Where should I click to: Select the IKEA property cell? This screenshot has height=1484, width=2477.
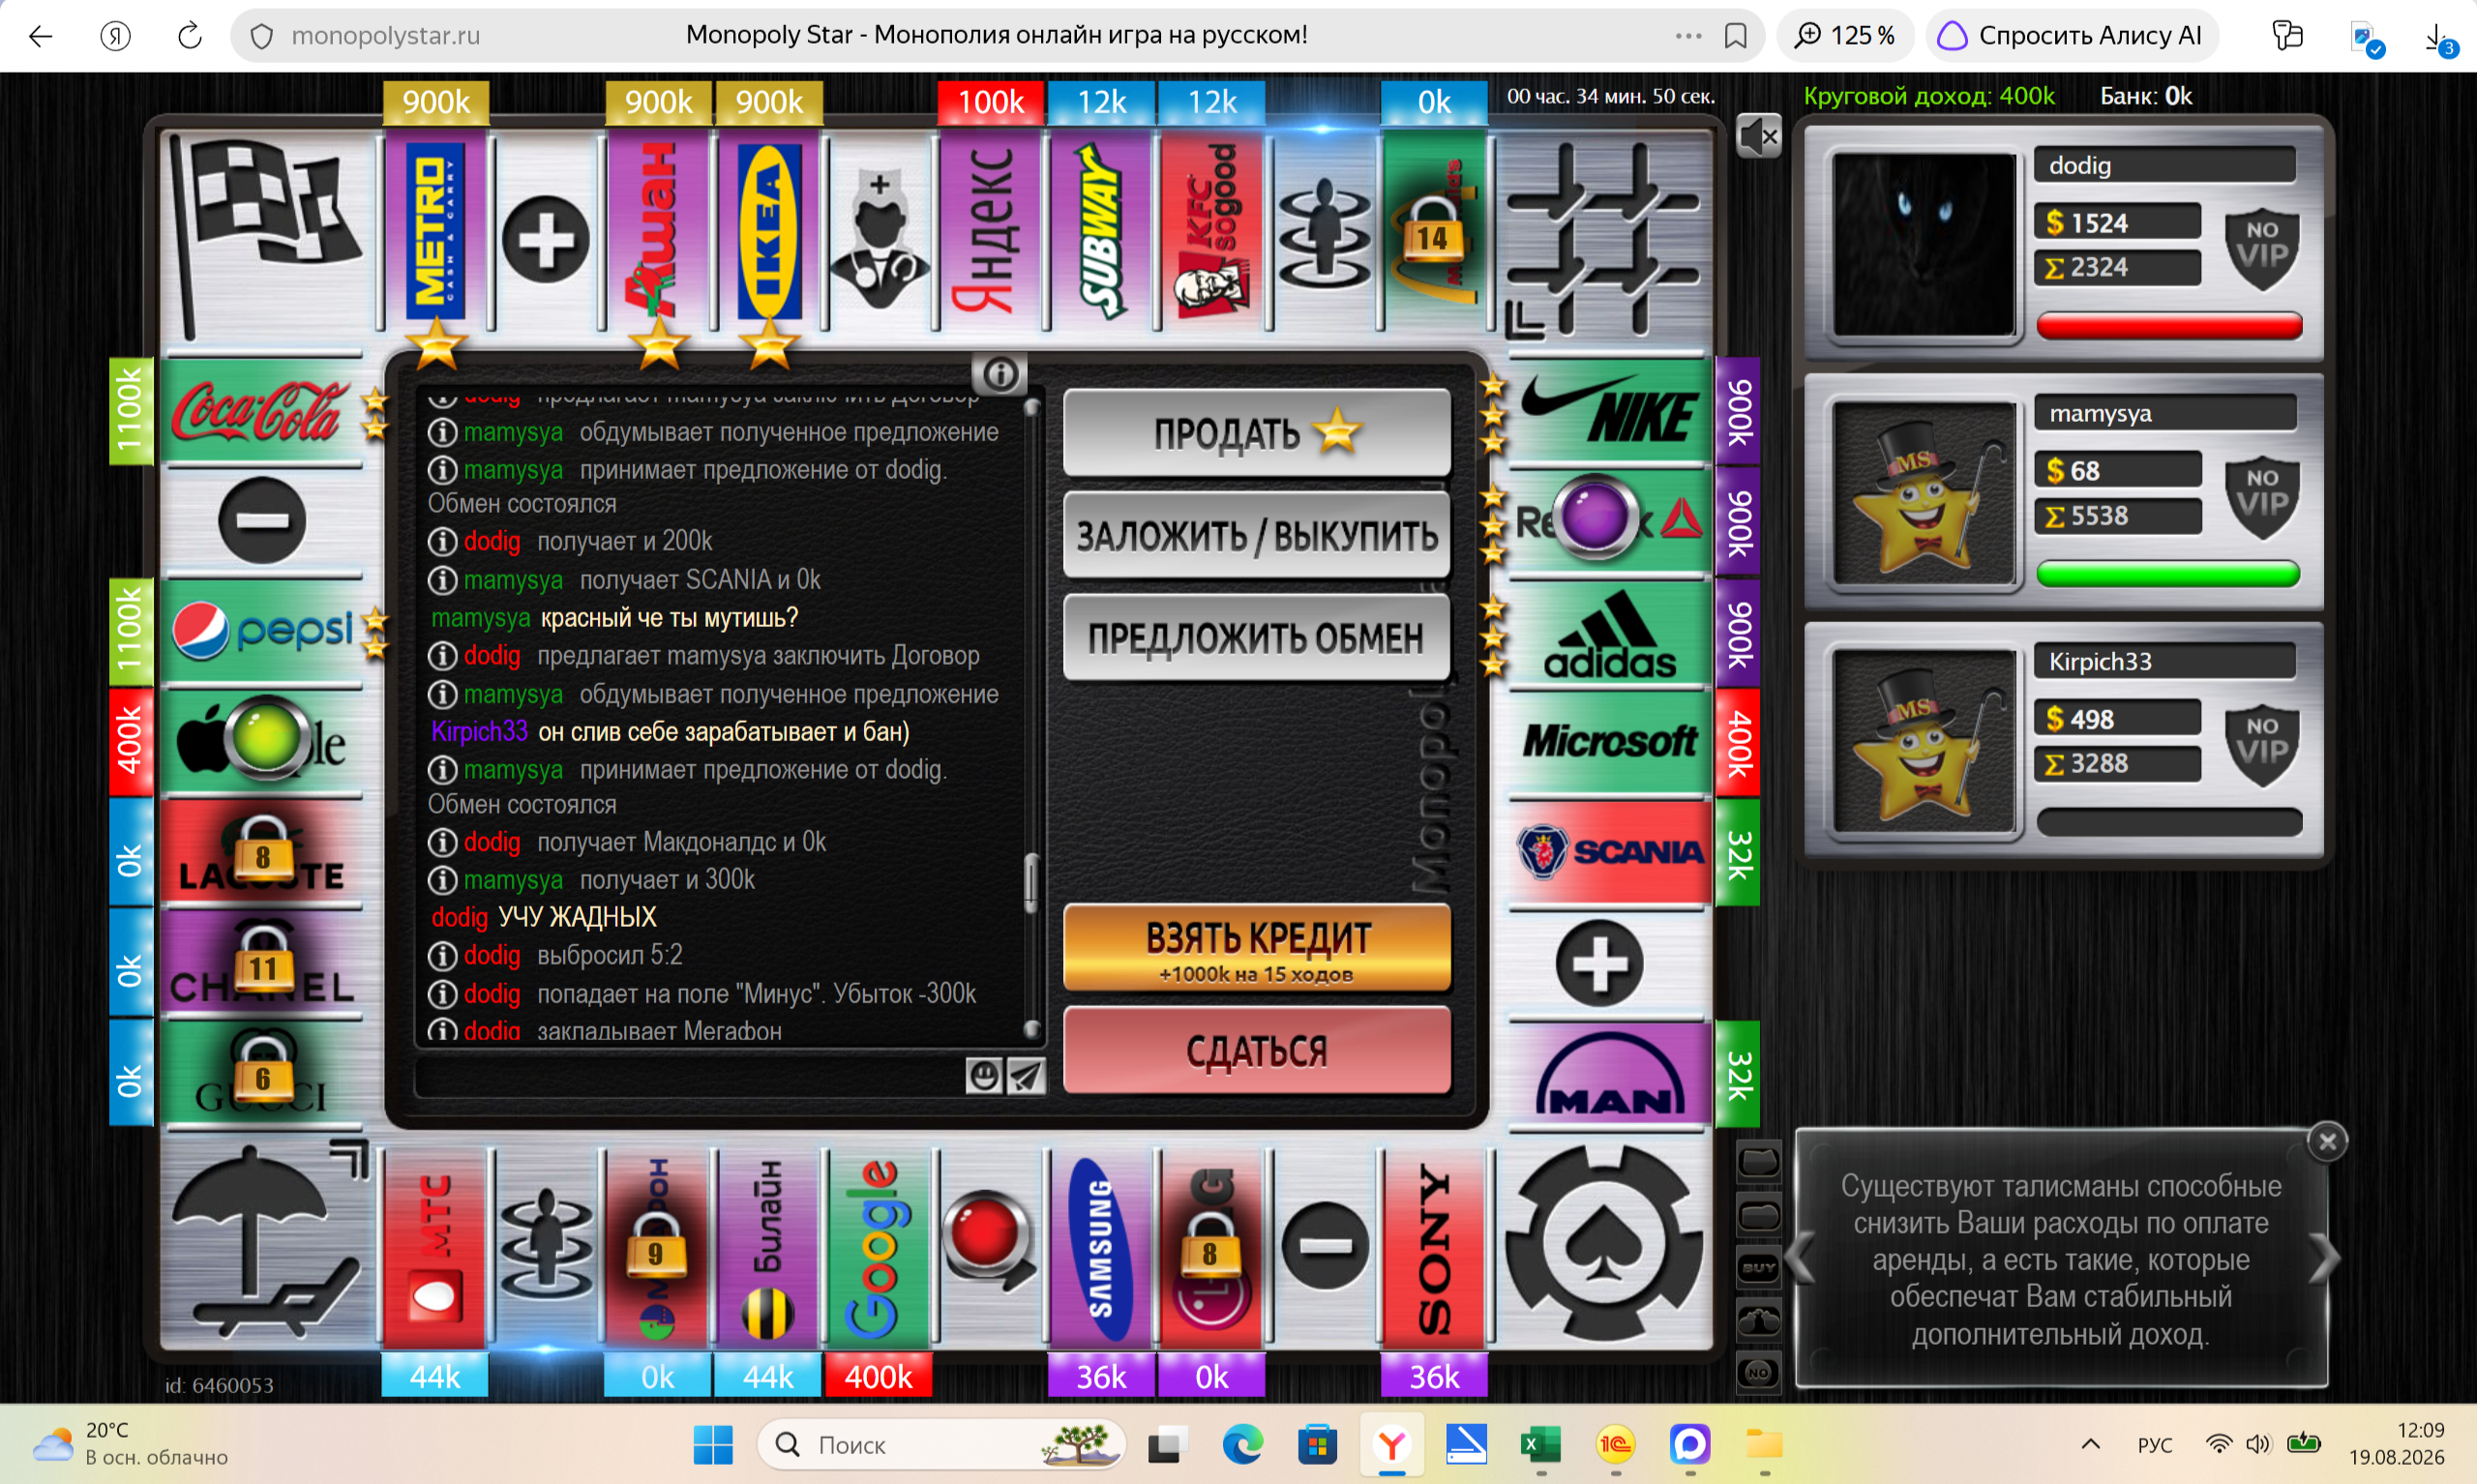(x=768, y=231)
